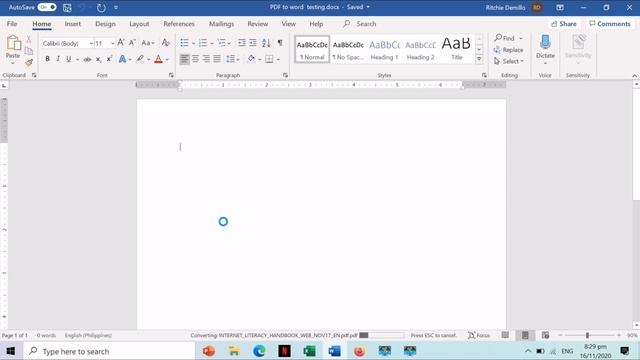Click the Bullets list icon
This screenshot has width=640, height=360.
184,43
